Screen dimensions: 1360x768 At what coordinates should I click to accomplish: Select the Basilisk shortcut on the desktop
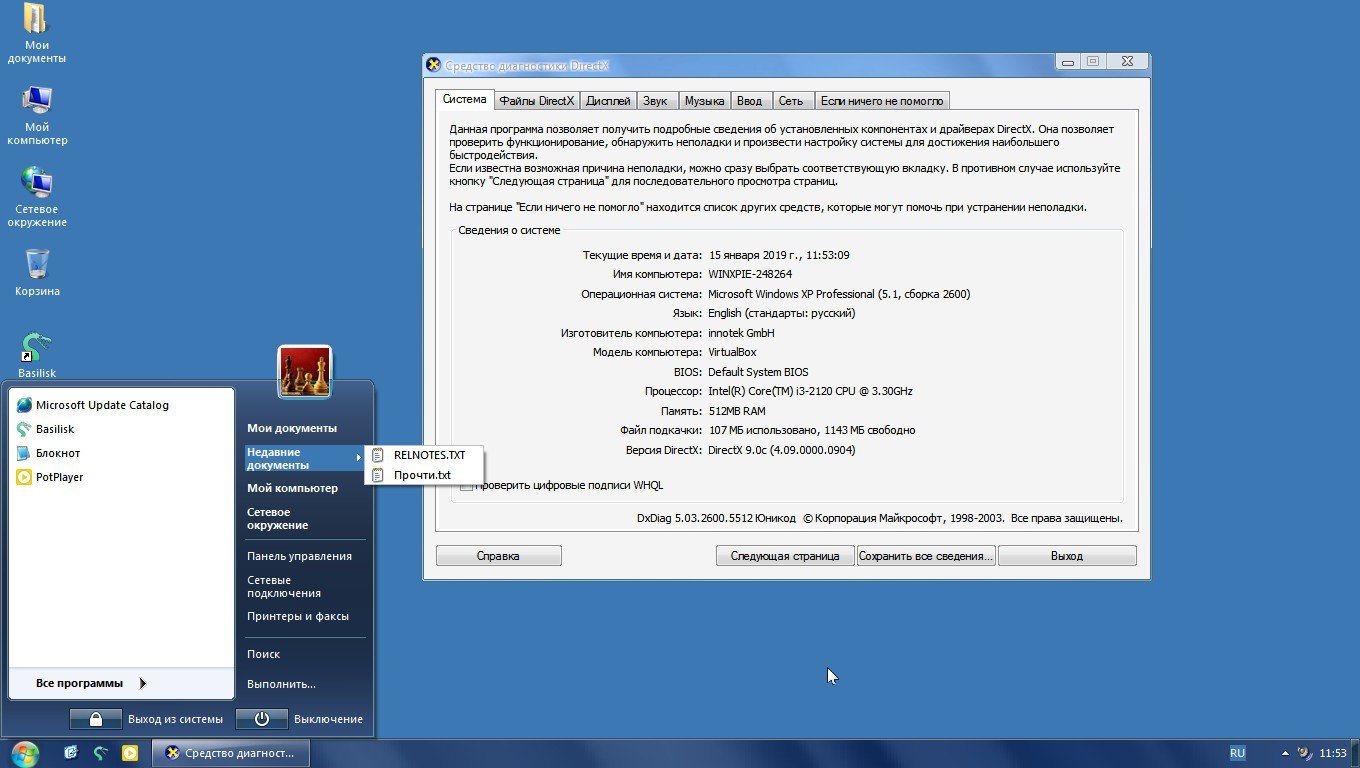click(x=37, y=355)
